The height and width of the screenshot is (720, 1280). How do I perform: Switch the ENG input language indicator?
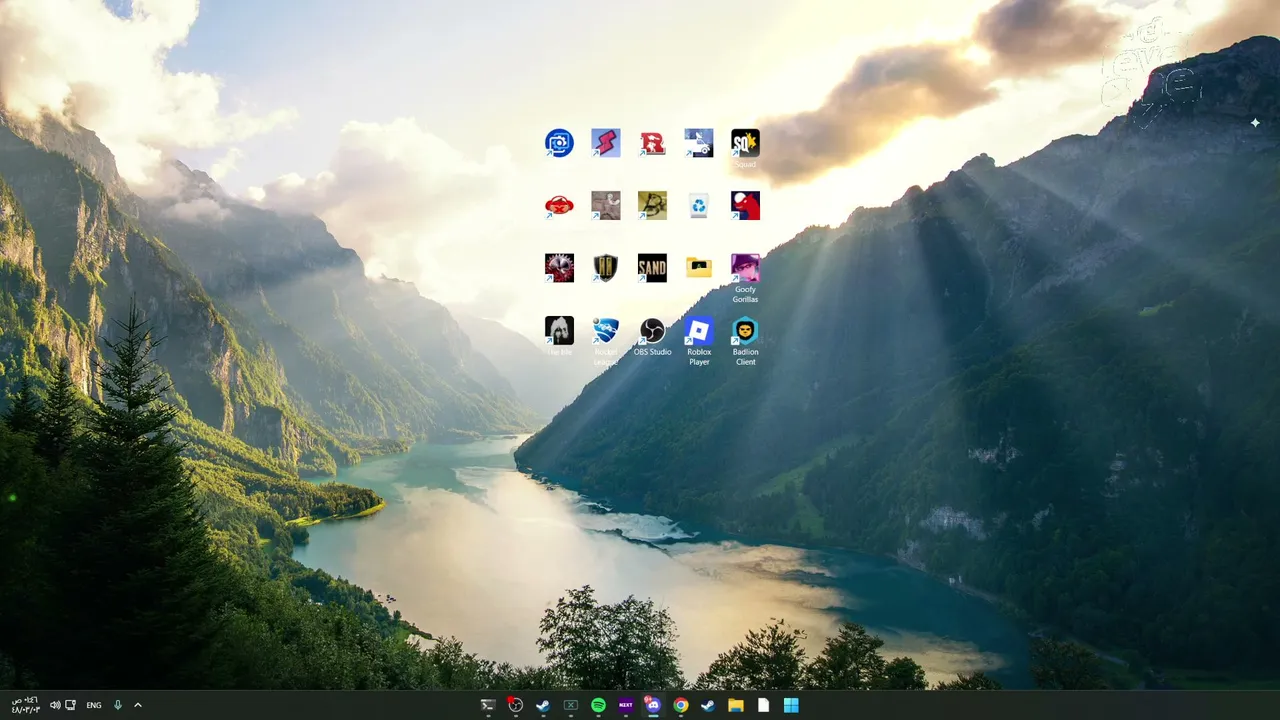click(94, 705)
